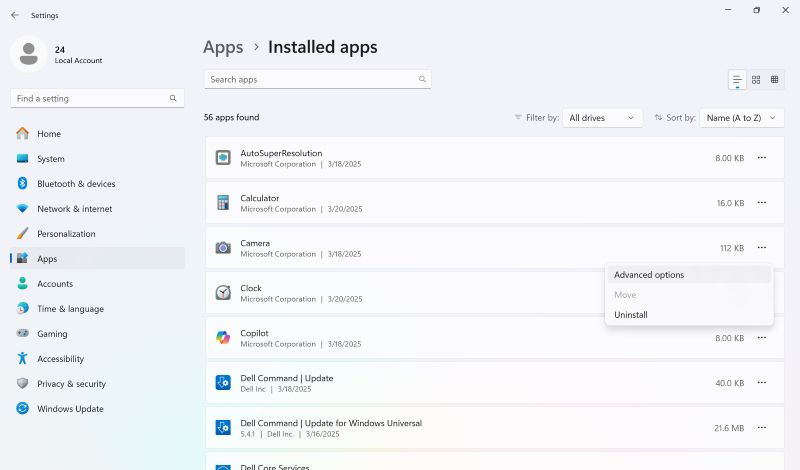Screen dimensions: 800x470
Task: Open more options for Dell Command Update
Action: [x=762, y=383]
